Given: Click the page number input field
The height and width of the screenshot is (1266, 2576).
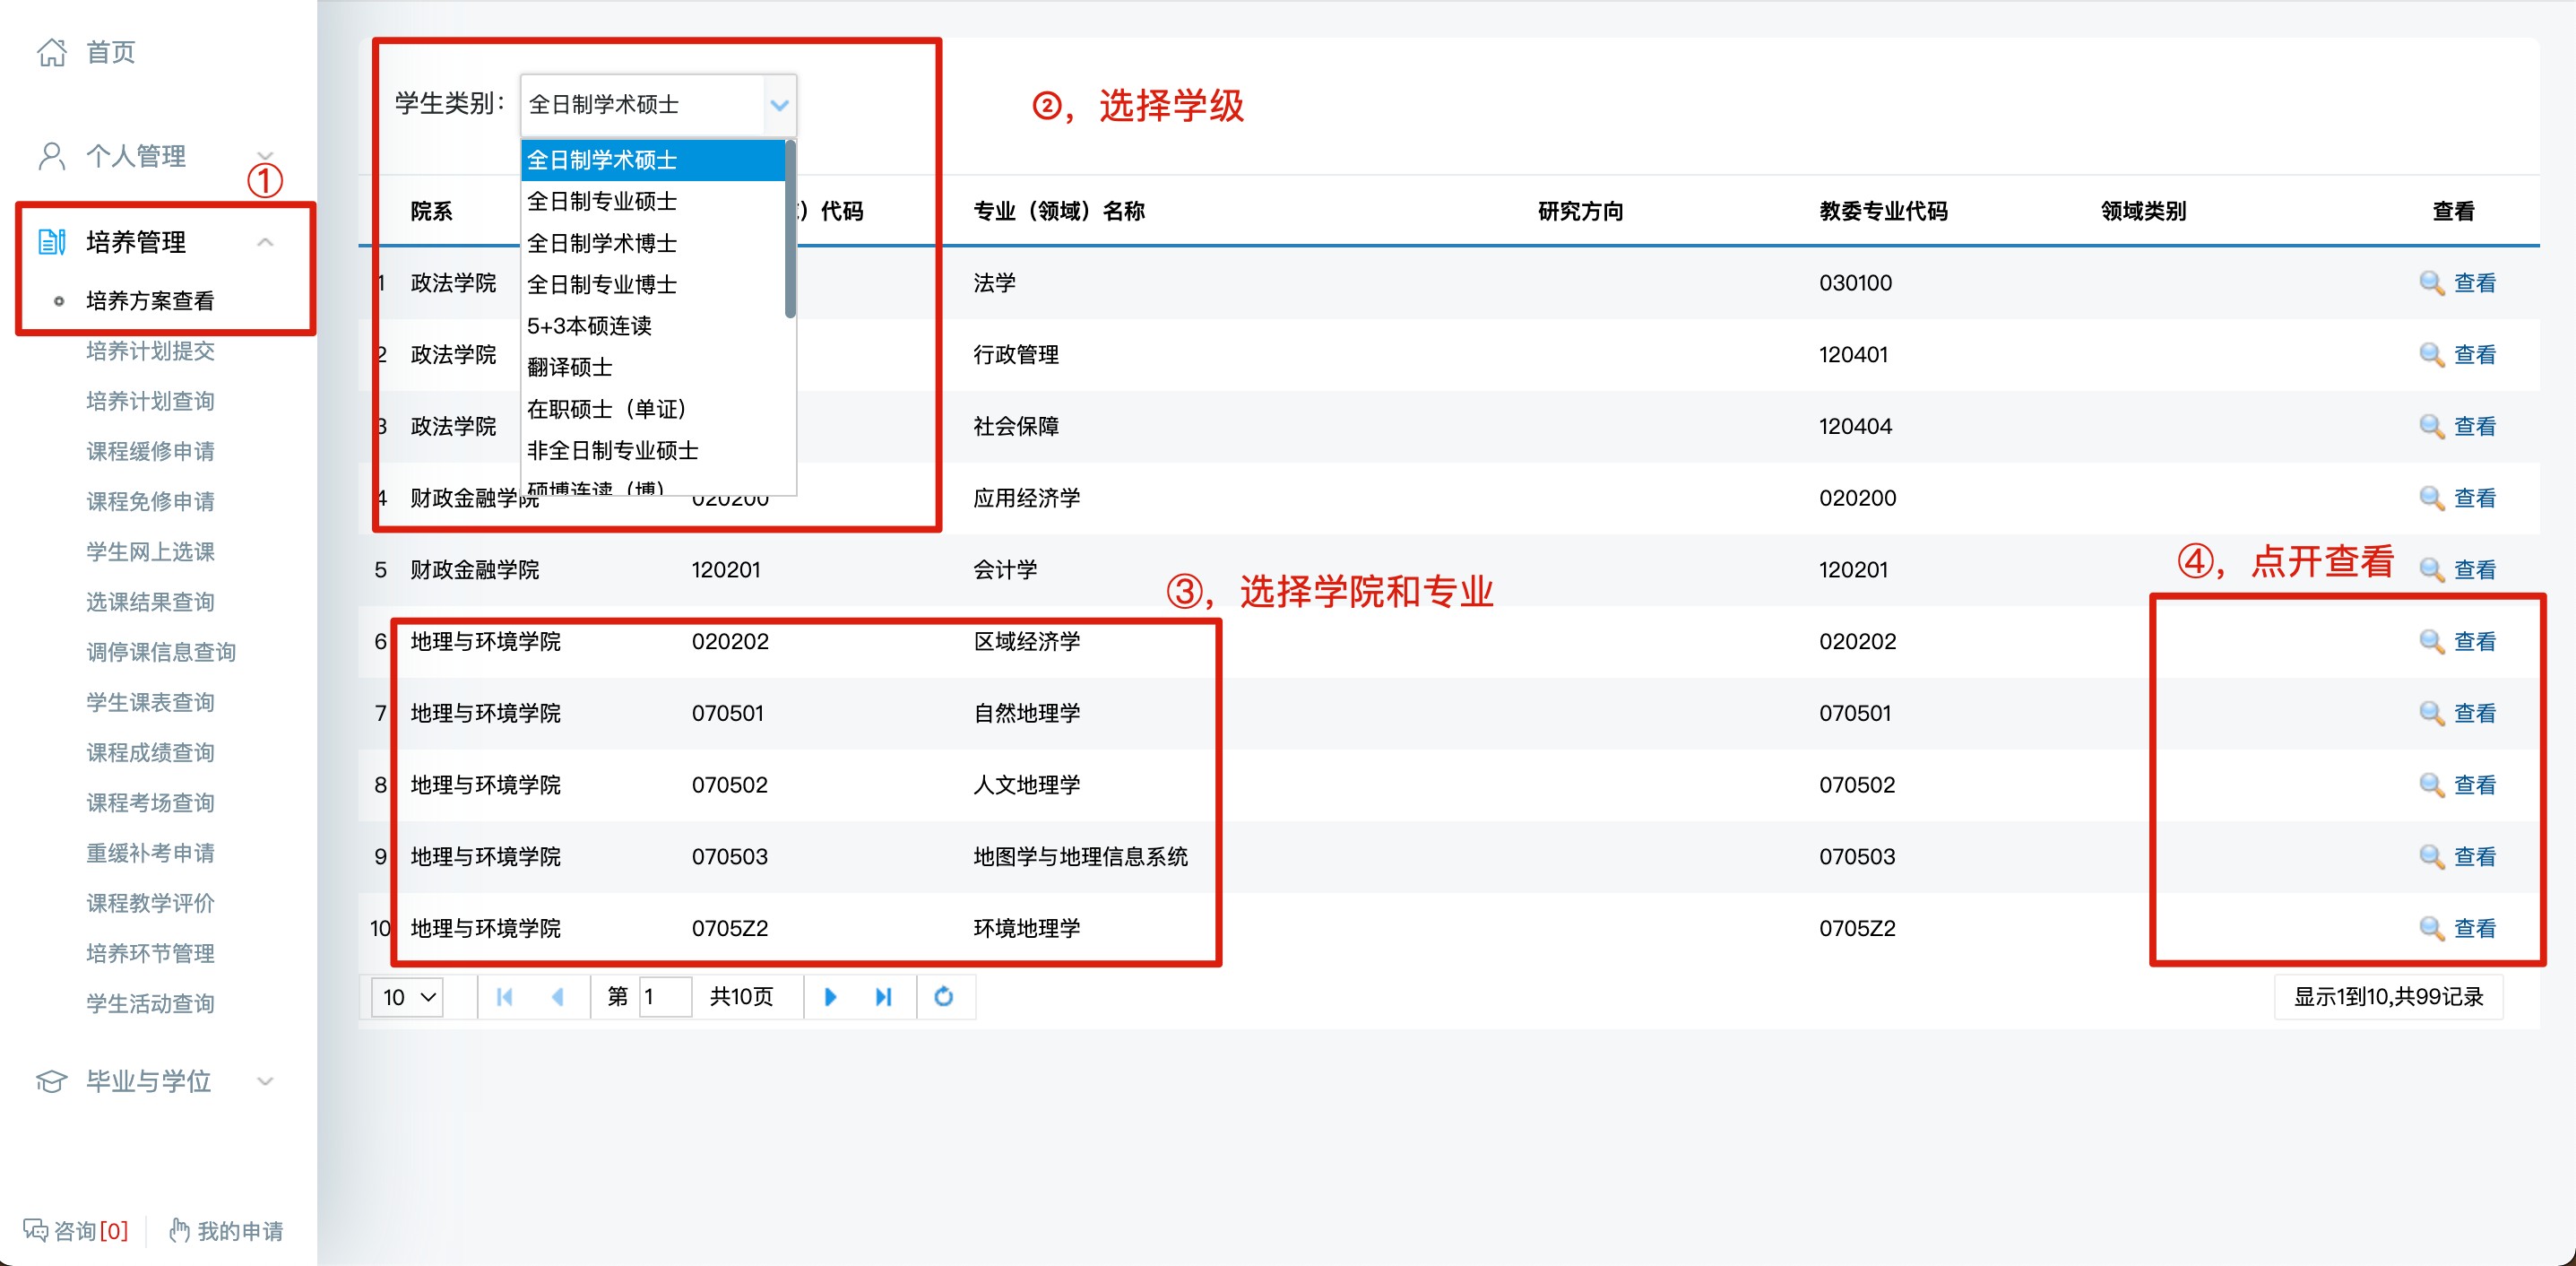Looking at the screenshot, I should [x=665, y=997].
